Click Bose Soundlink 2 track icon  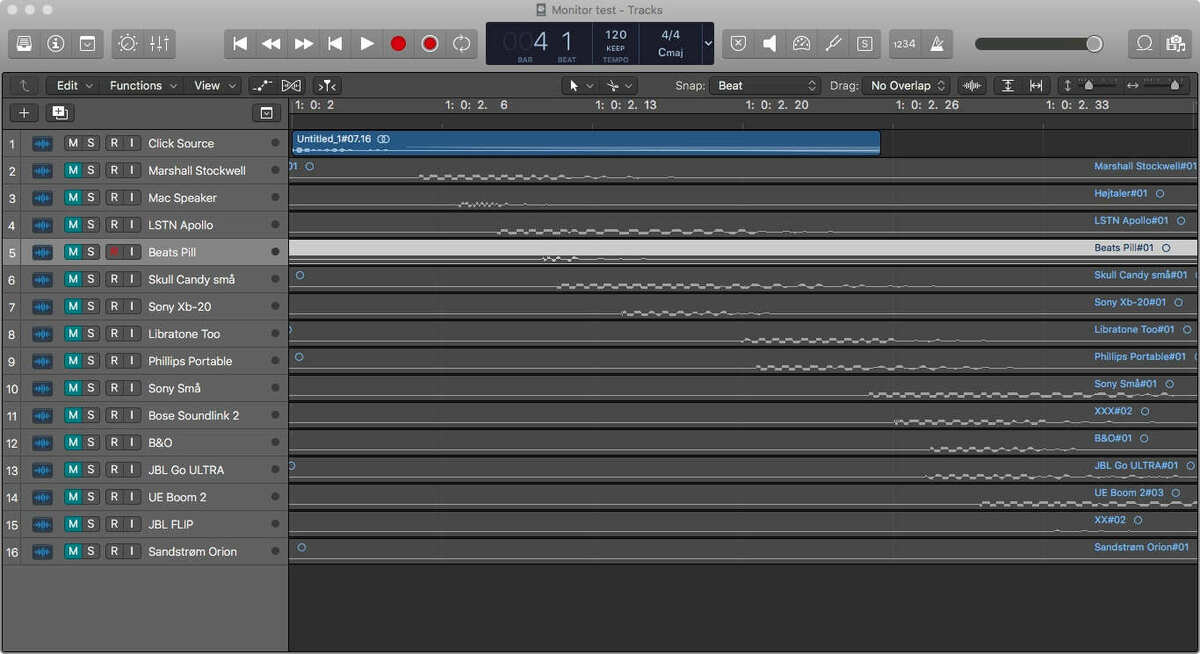coord(42,416)
